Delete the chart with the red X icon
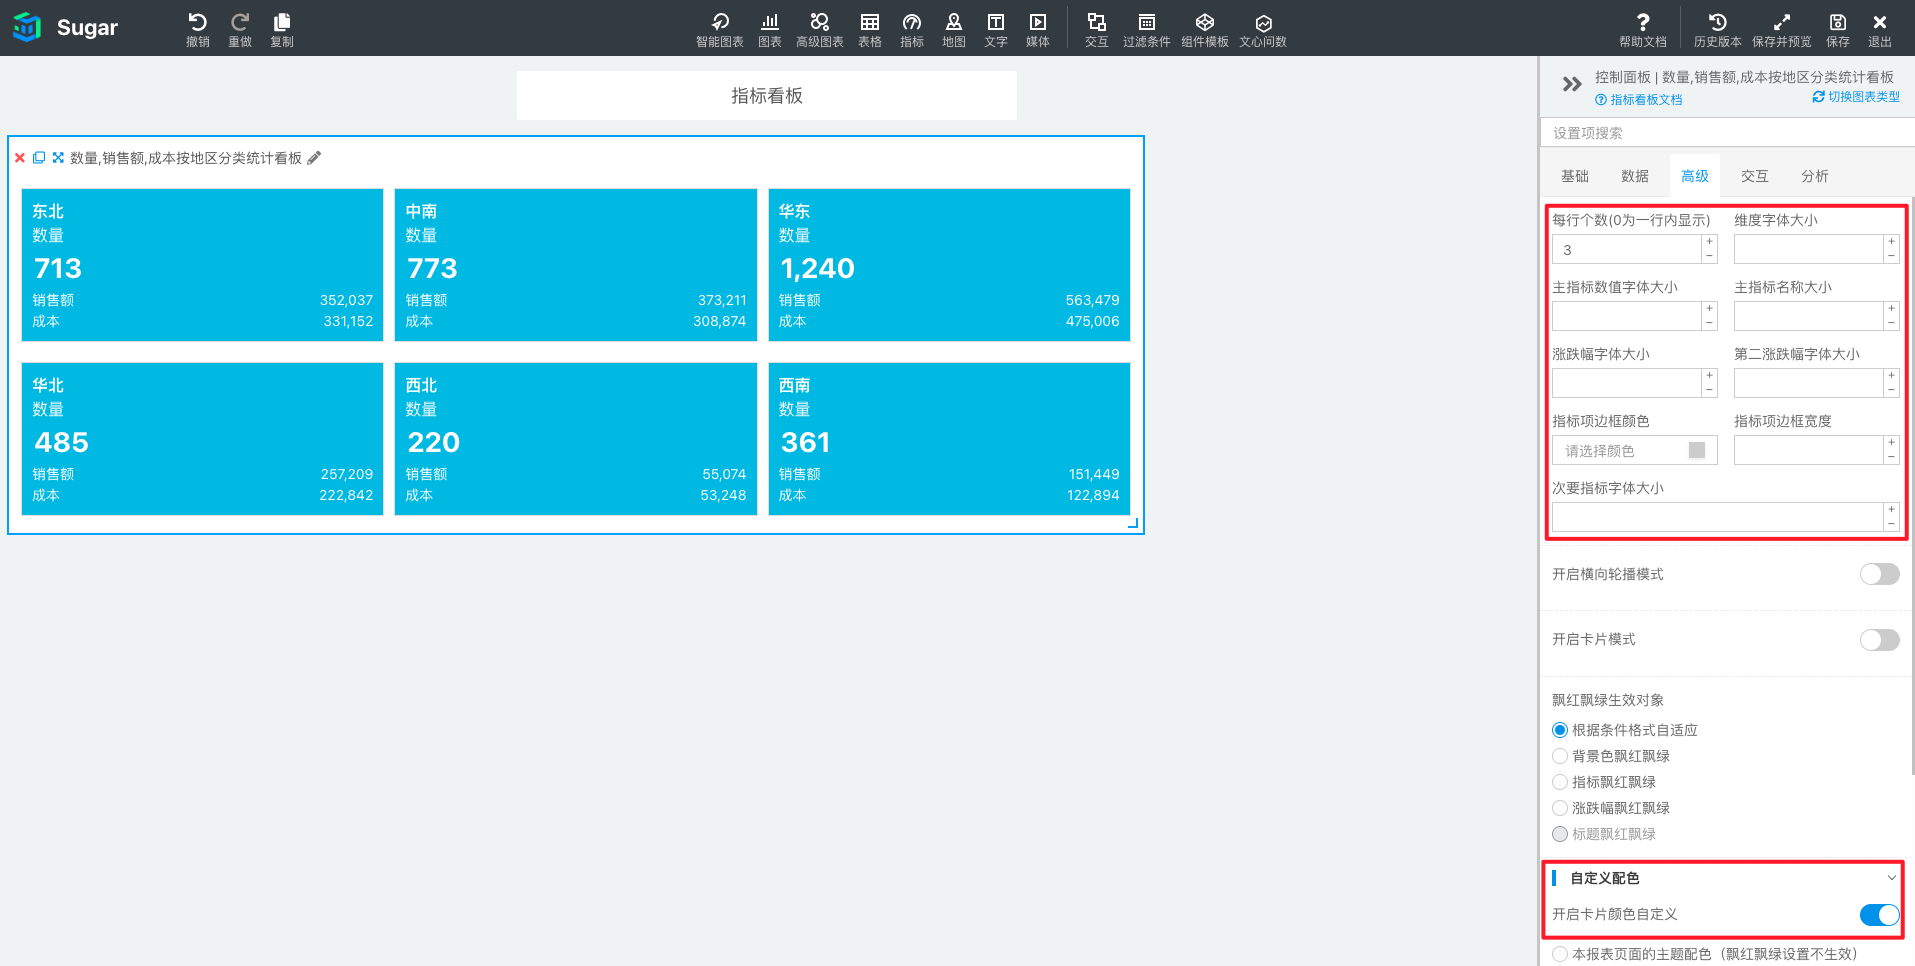This screenshot has width=1915, height=966. 20,158
